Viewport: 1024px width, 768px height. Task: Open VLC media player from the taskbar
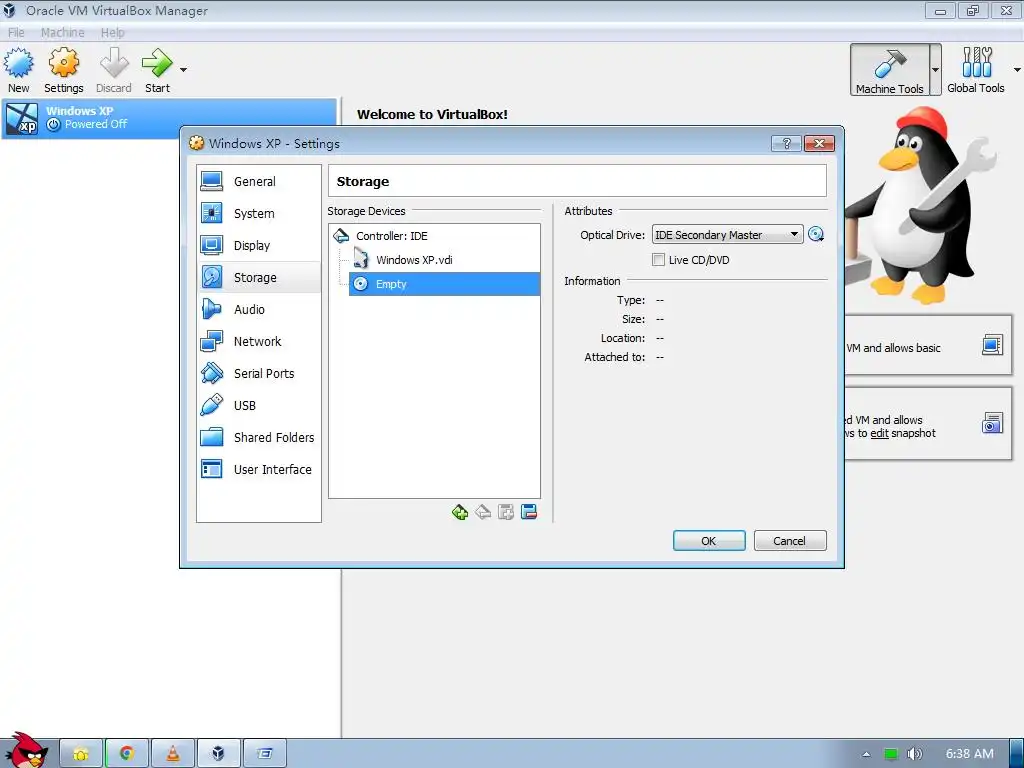[172, 754]
